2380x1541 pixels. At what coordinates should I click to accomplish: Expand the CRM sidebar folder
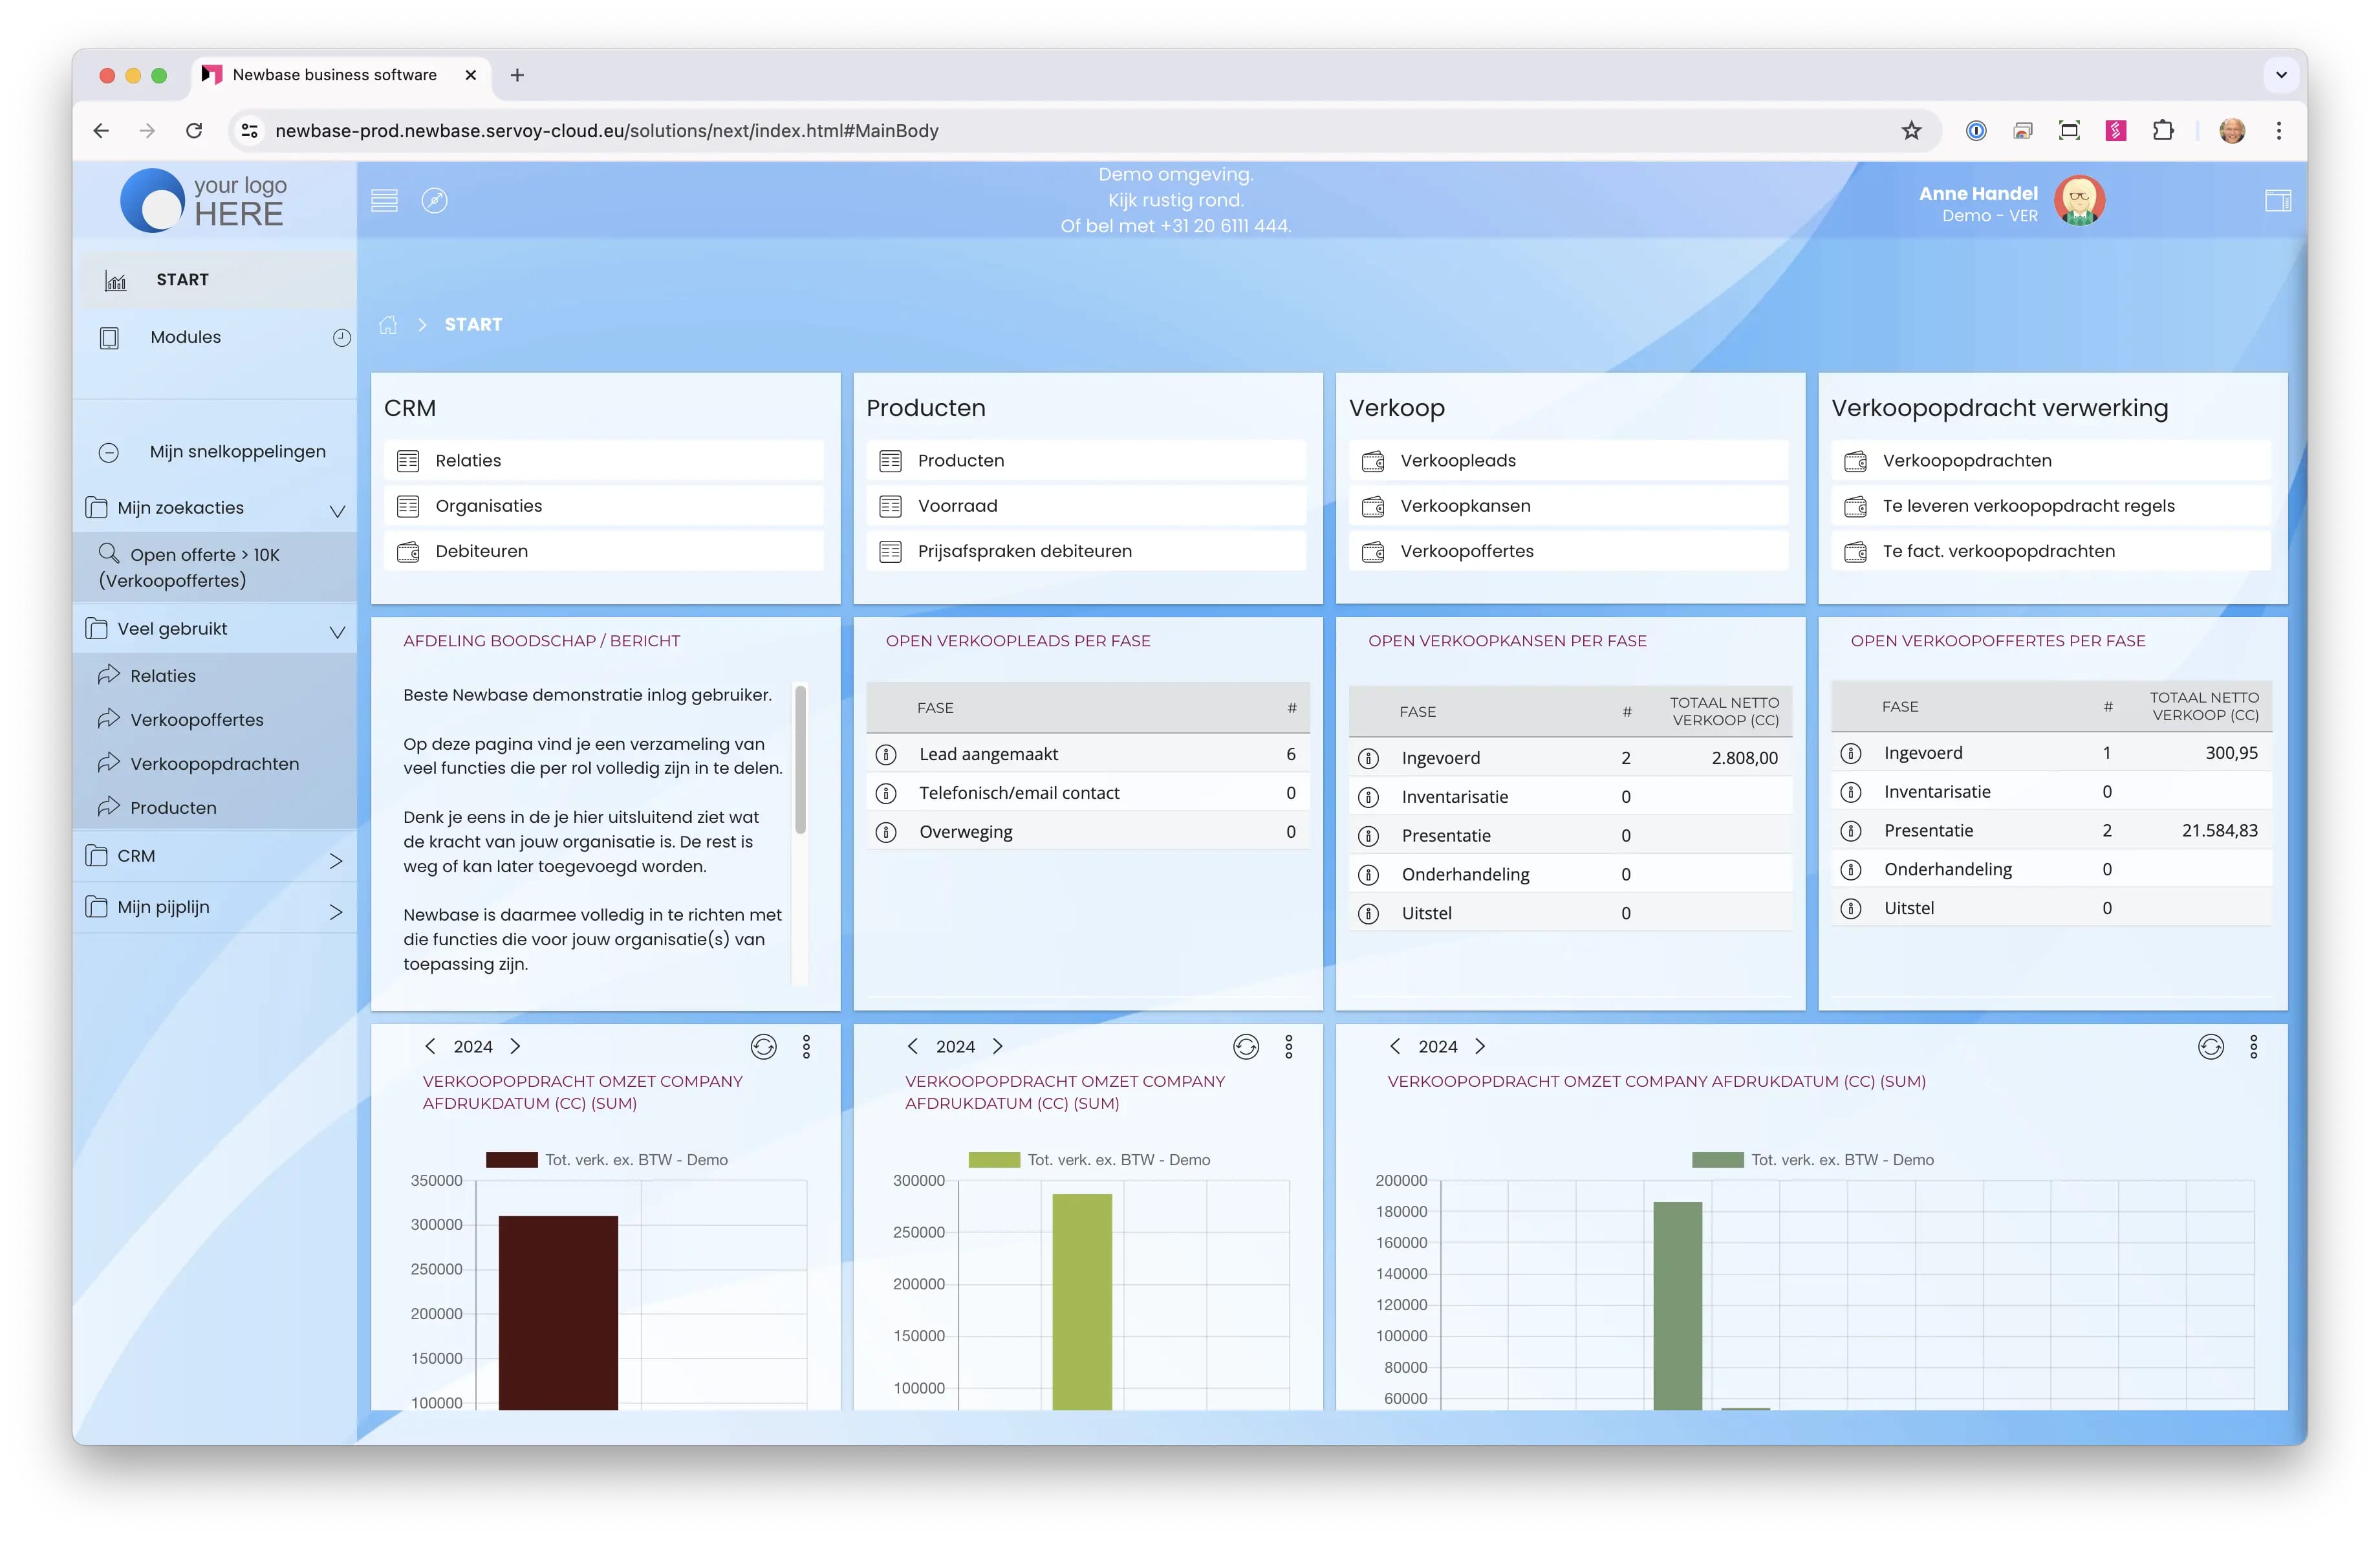[x=336, y=859]
